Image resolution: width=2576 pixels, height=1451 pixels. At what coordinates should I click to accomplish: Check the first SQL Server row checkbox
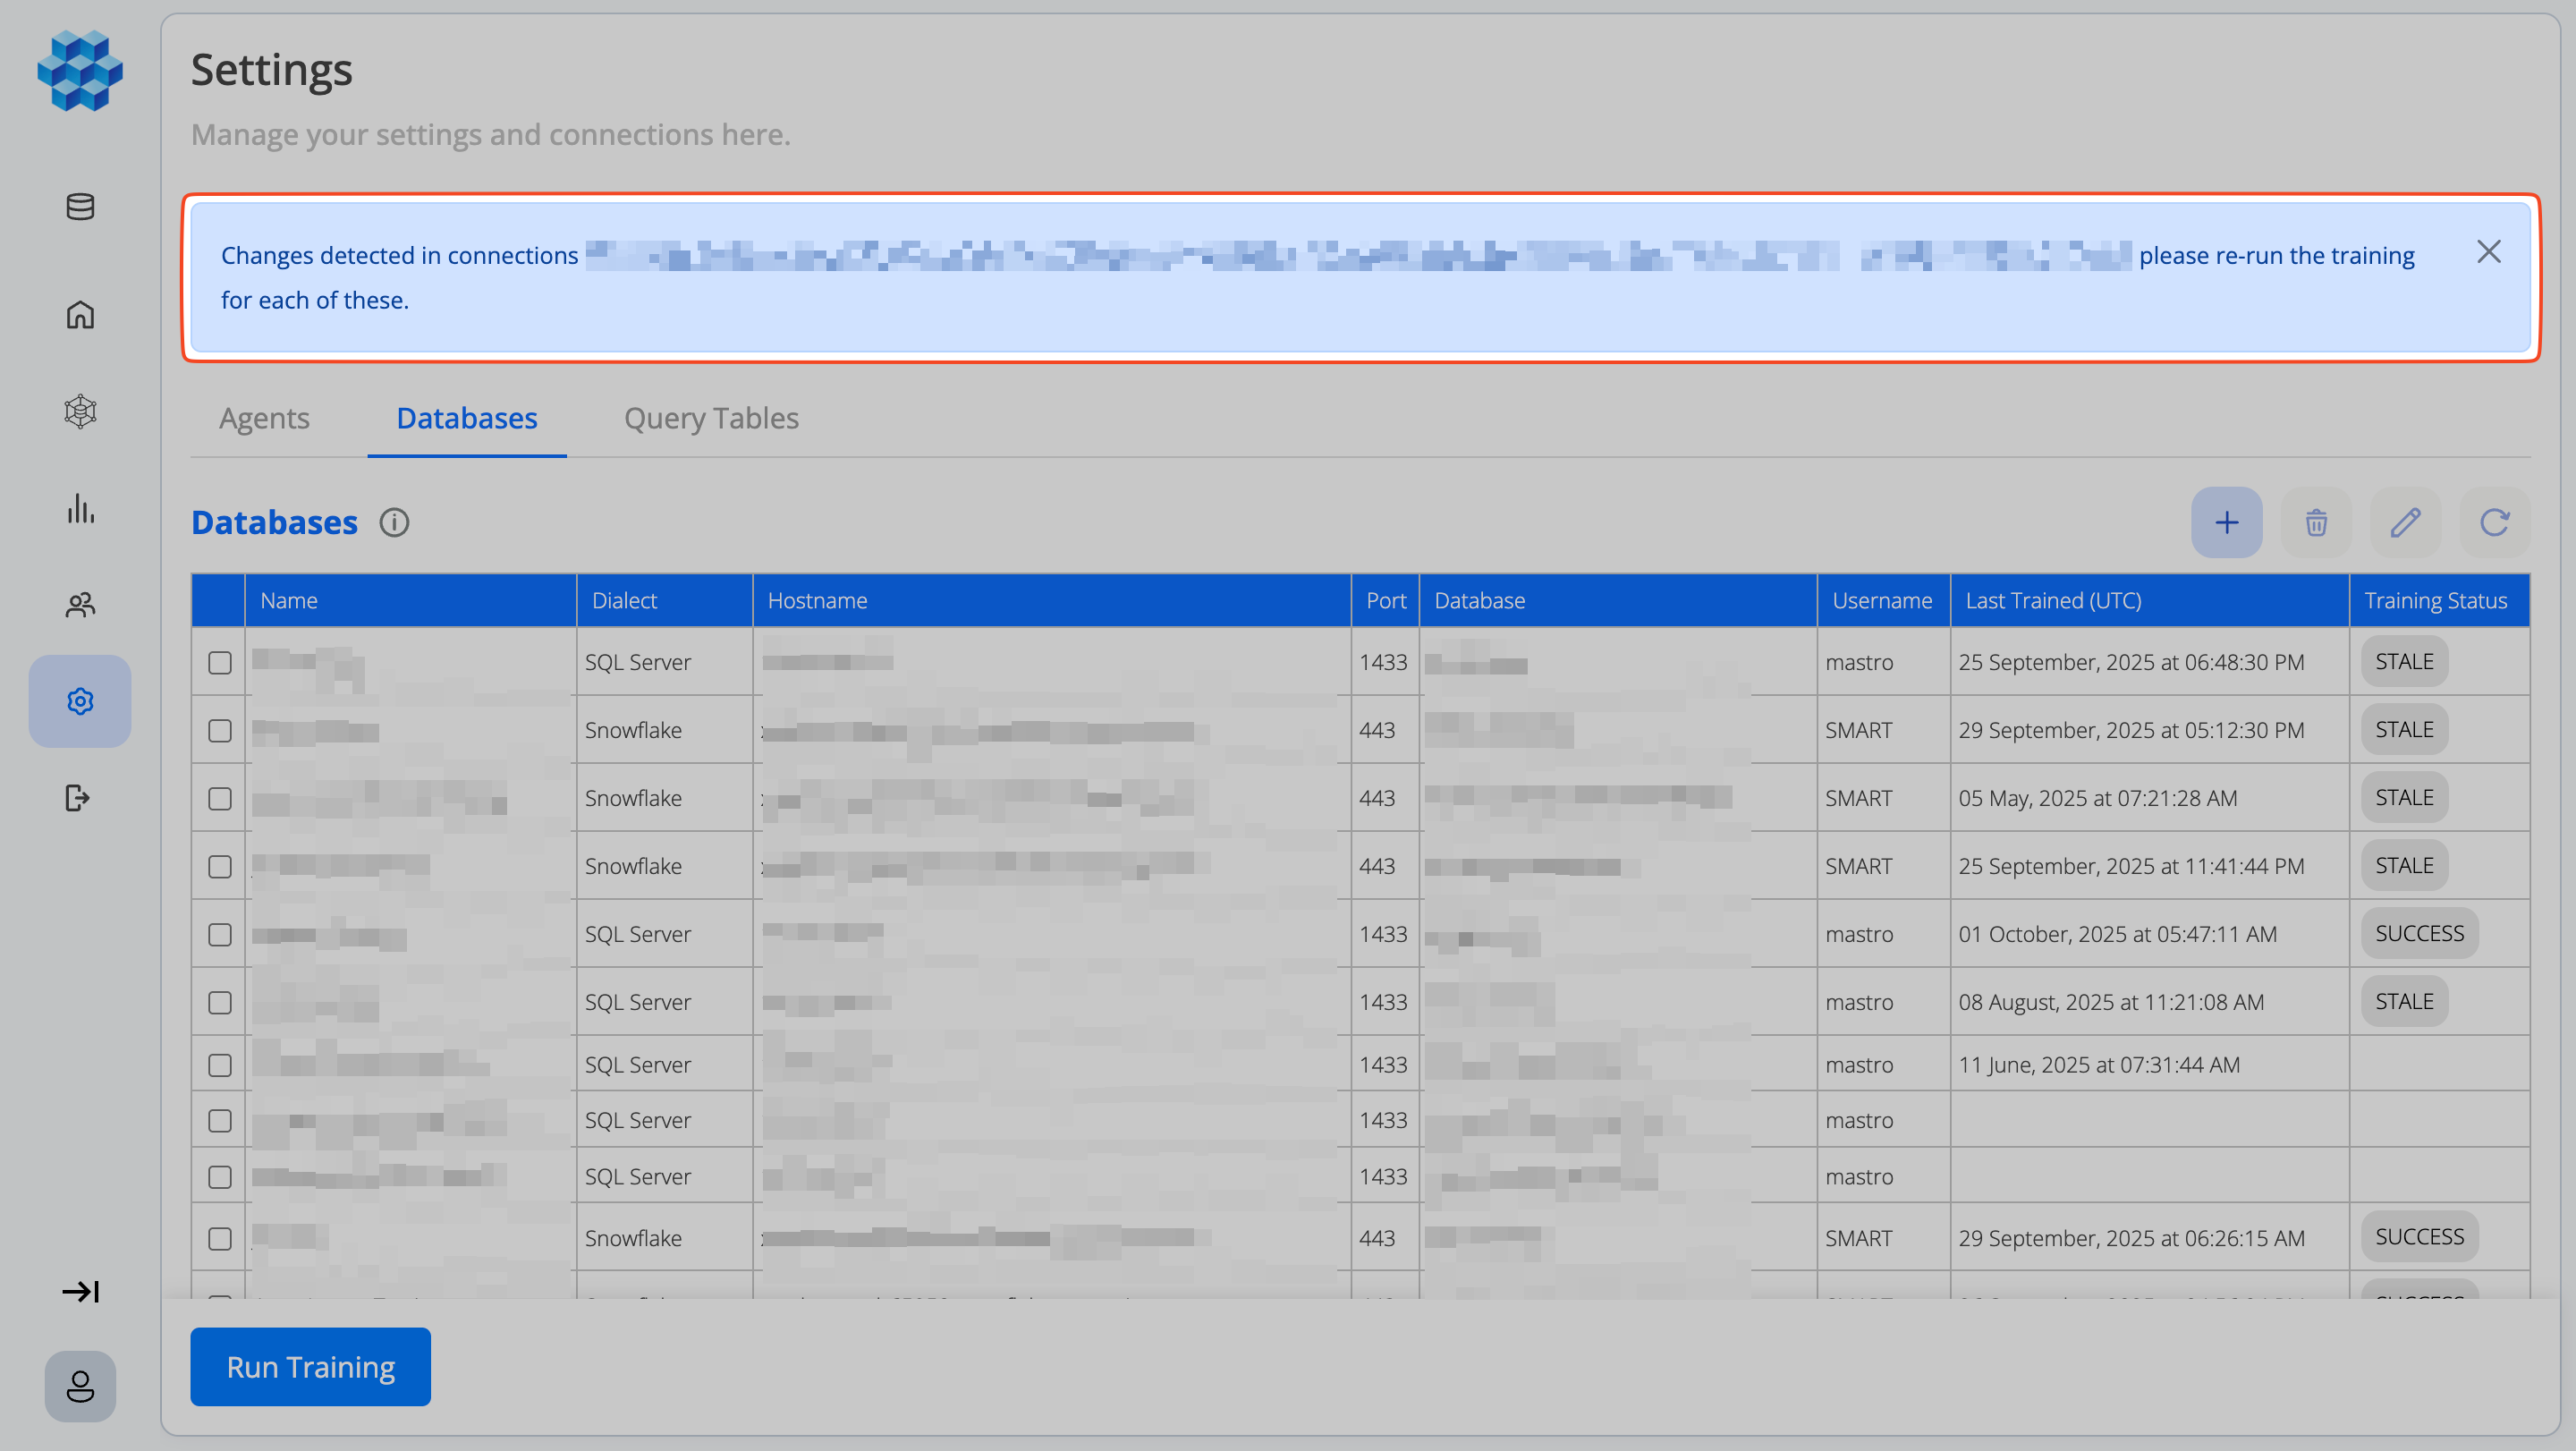click(x=219, y=661)
